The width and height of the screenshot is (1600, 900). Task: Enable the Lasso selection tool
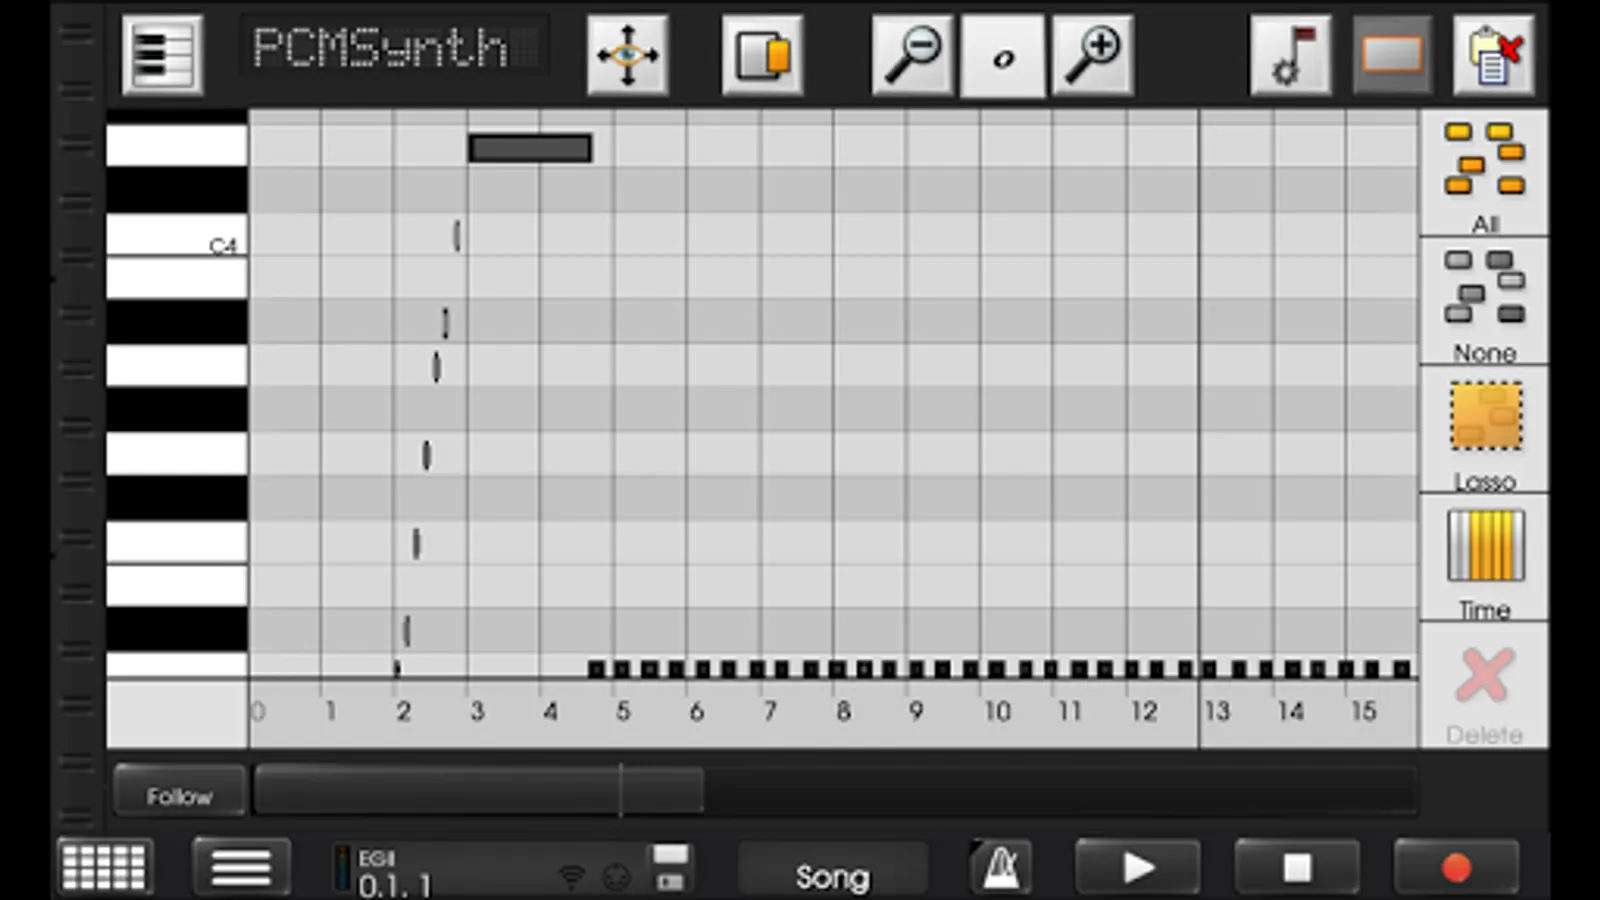pyautogui.click(x=1484, y=430)
